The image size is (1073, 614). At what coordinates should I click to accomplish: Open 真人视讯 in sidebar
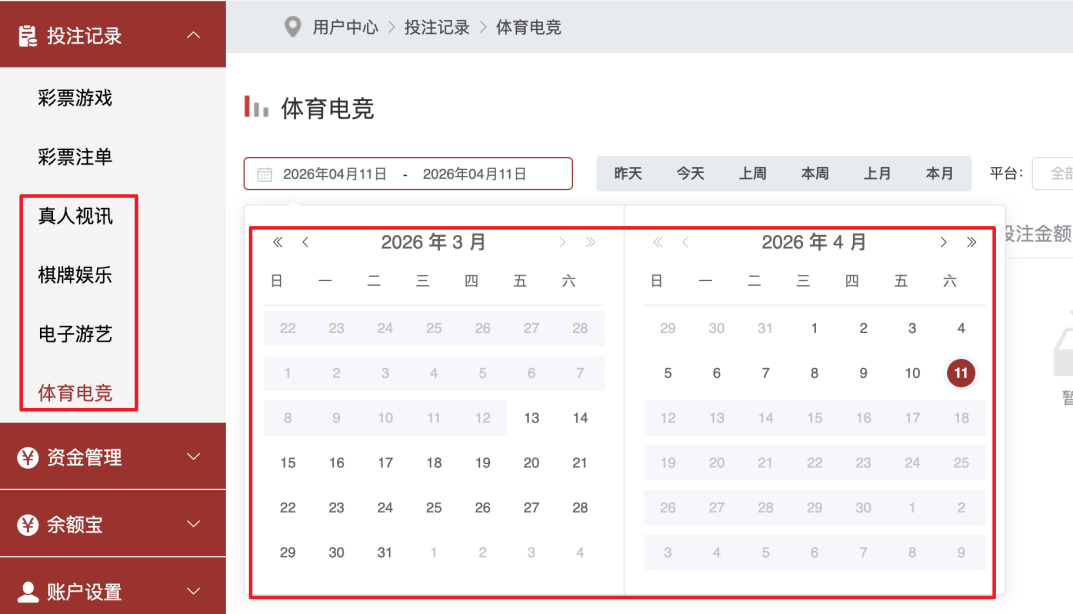pos(76,216)
